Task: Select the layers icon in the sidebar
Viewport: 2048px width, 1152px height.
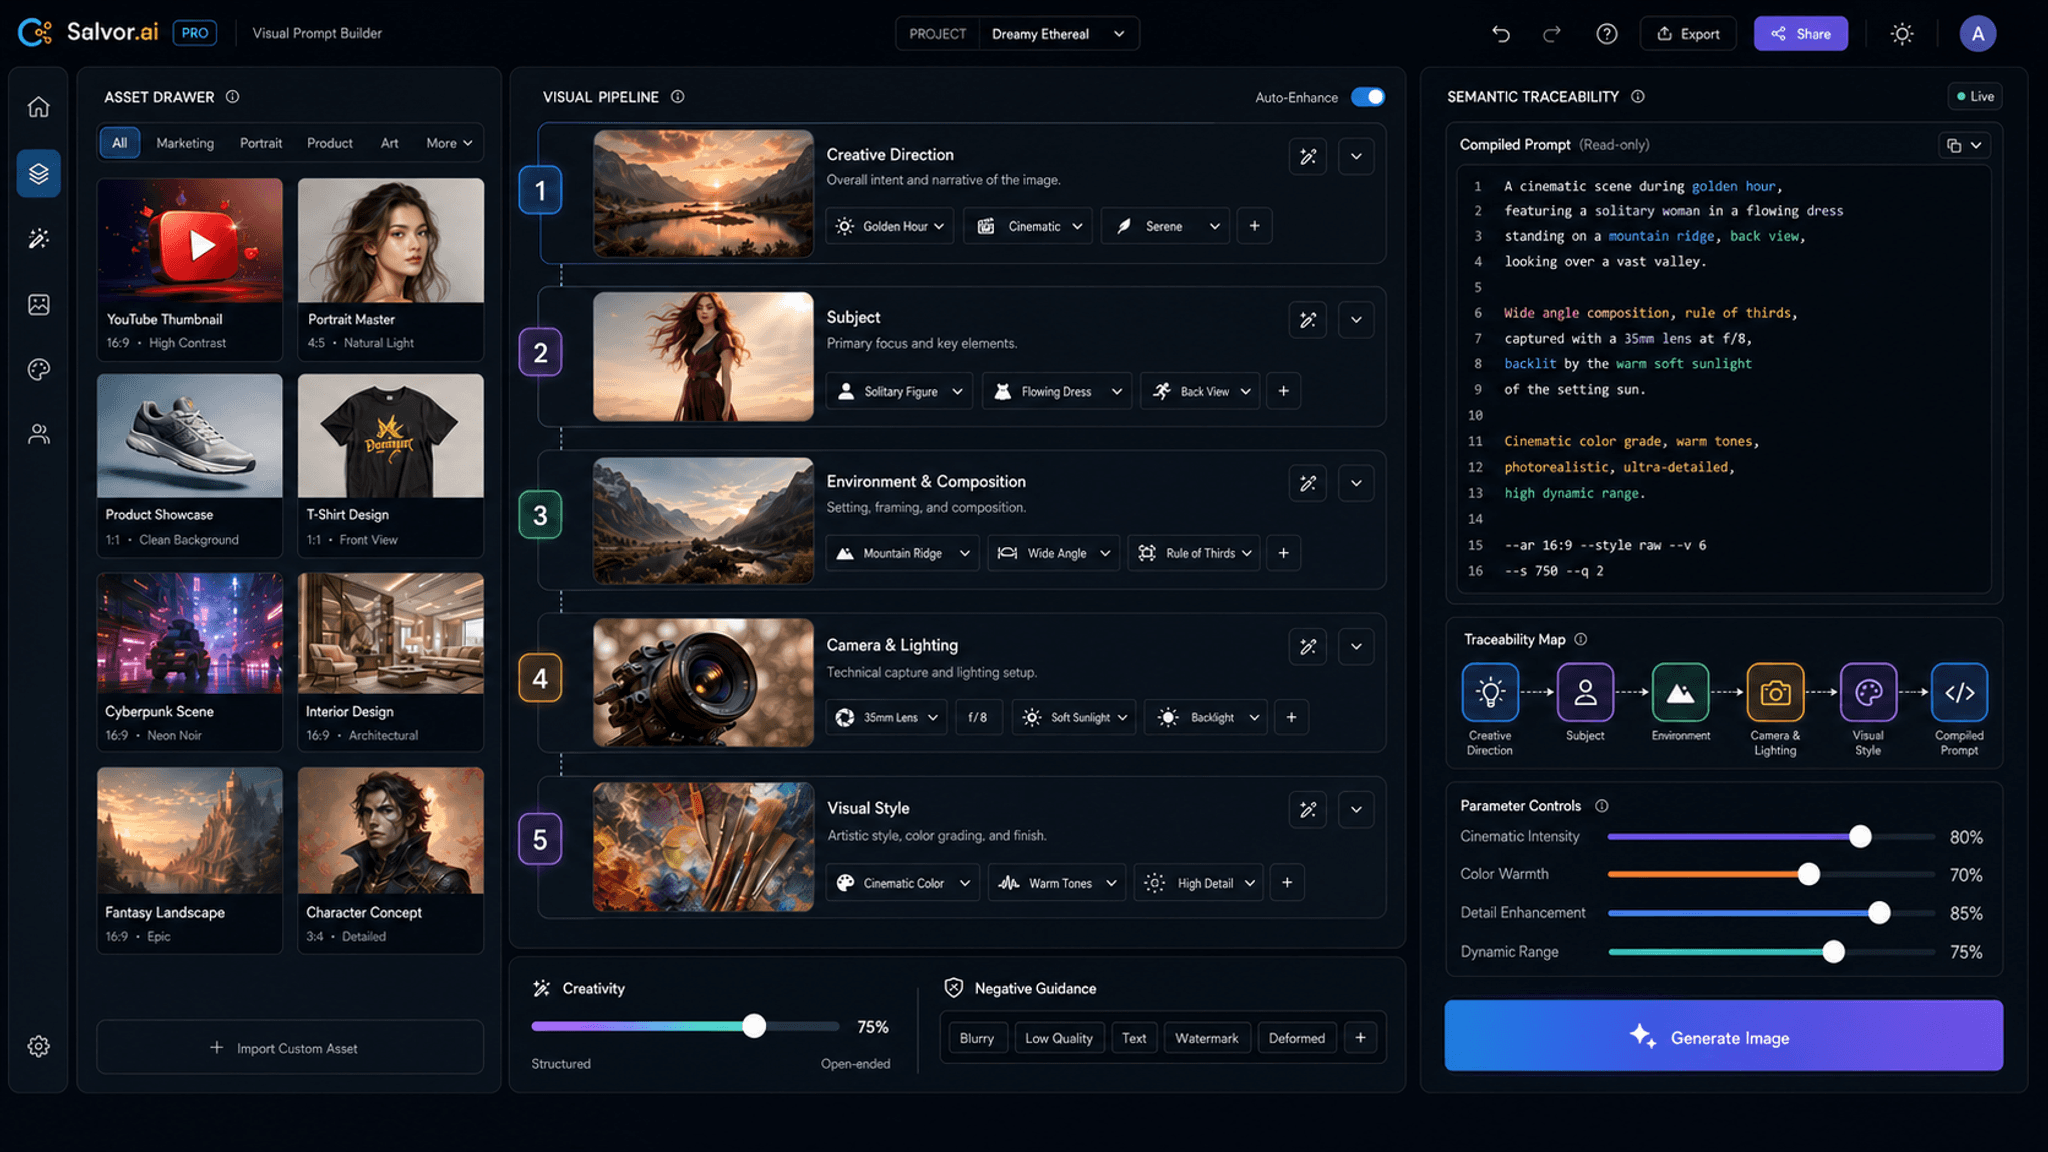Action: pos(38,173)
